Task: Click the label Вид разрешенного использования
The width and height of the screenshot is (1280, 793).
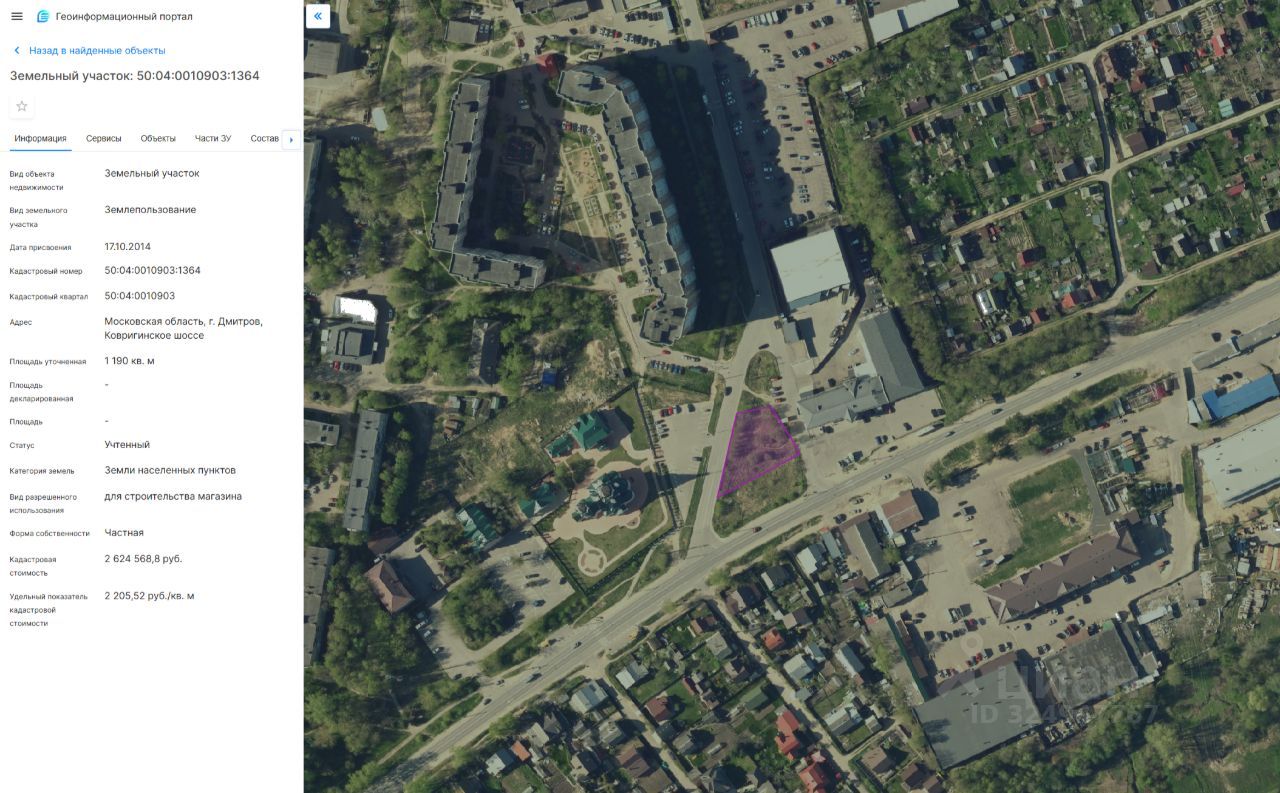Action: (x=43, y=503)
